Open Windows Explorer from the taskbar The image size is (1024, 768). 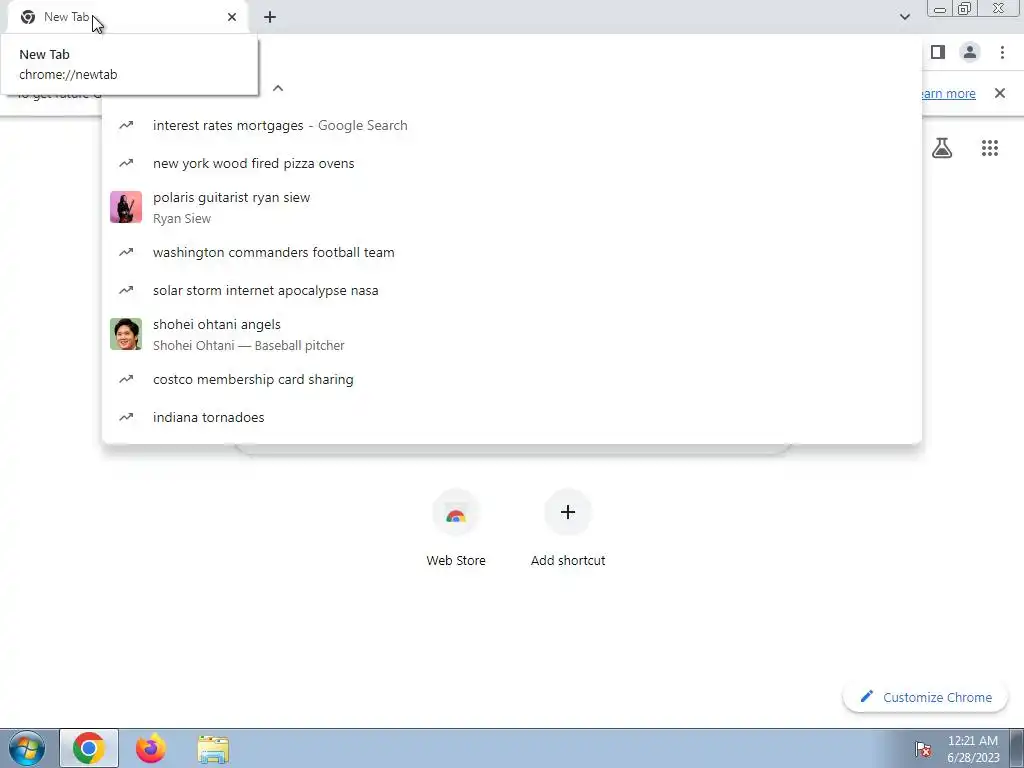tap(213, 748)
